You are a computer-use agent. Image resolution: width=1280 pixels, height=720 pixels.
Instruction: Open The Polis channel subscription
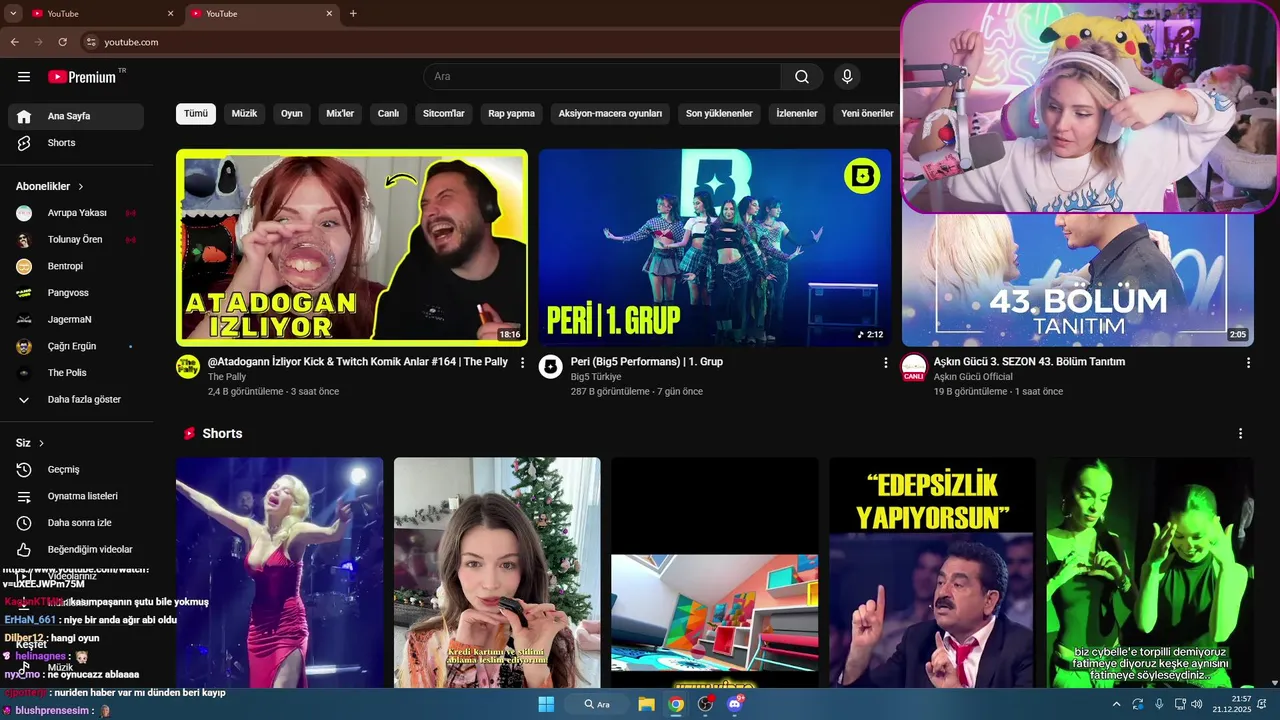coord(76,373)
